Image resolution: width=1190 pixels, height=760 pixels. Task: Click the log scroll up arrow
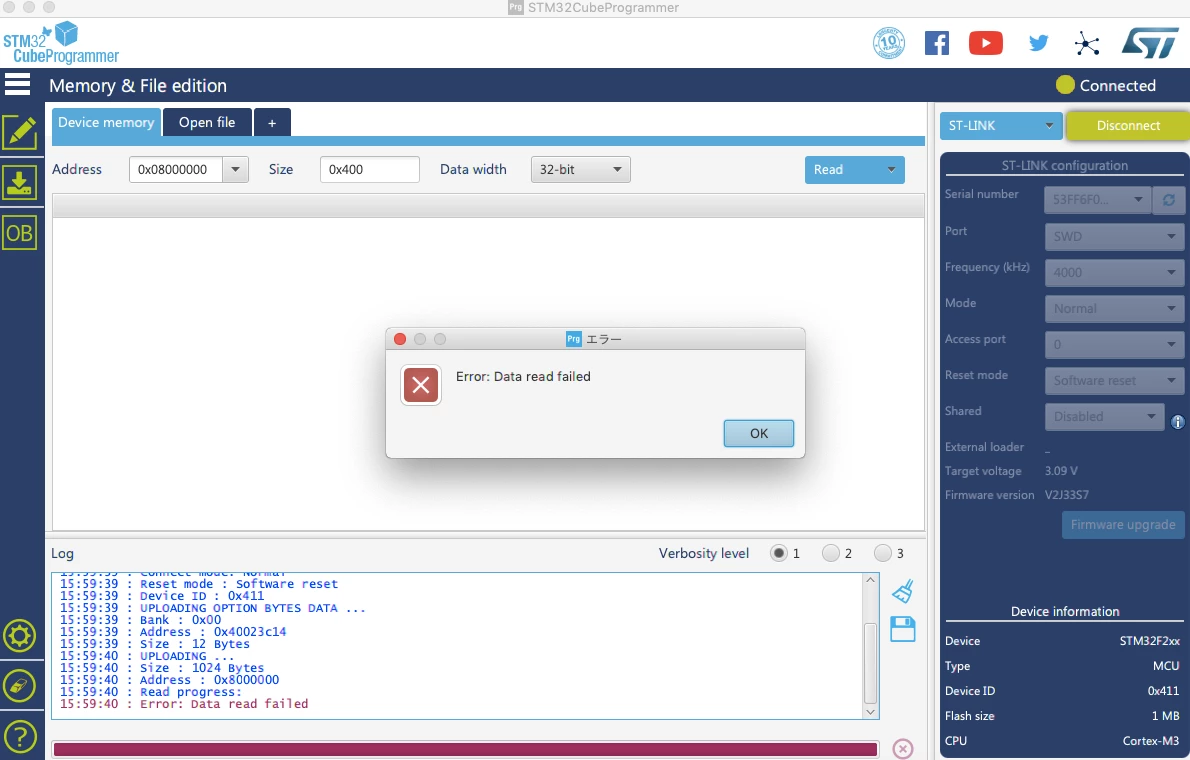pos(870,580)
